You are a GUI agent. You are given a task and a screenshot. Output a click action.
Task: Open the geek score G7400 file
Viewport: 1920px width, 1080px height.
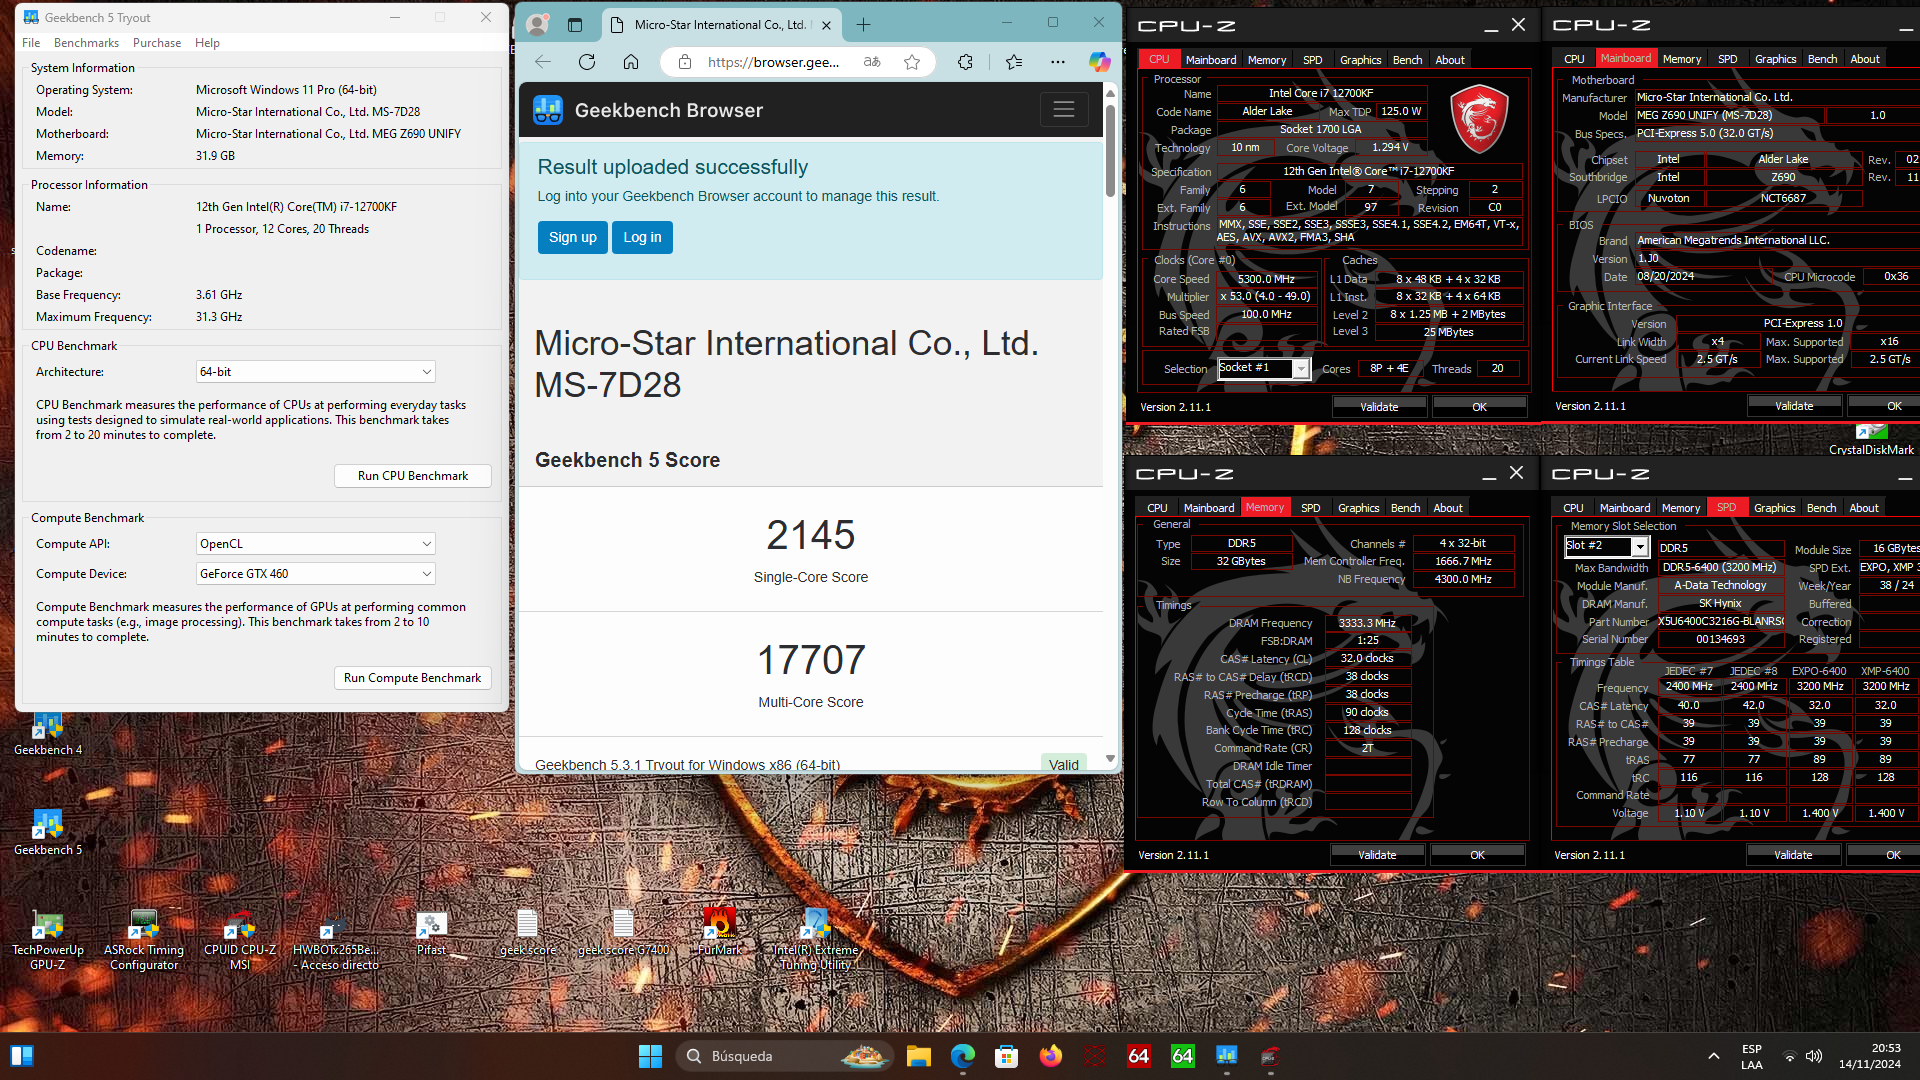(623, 932)
